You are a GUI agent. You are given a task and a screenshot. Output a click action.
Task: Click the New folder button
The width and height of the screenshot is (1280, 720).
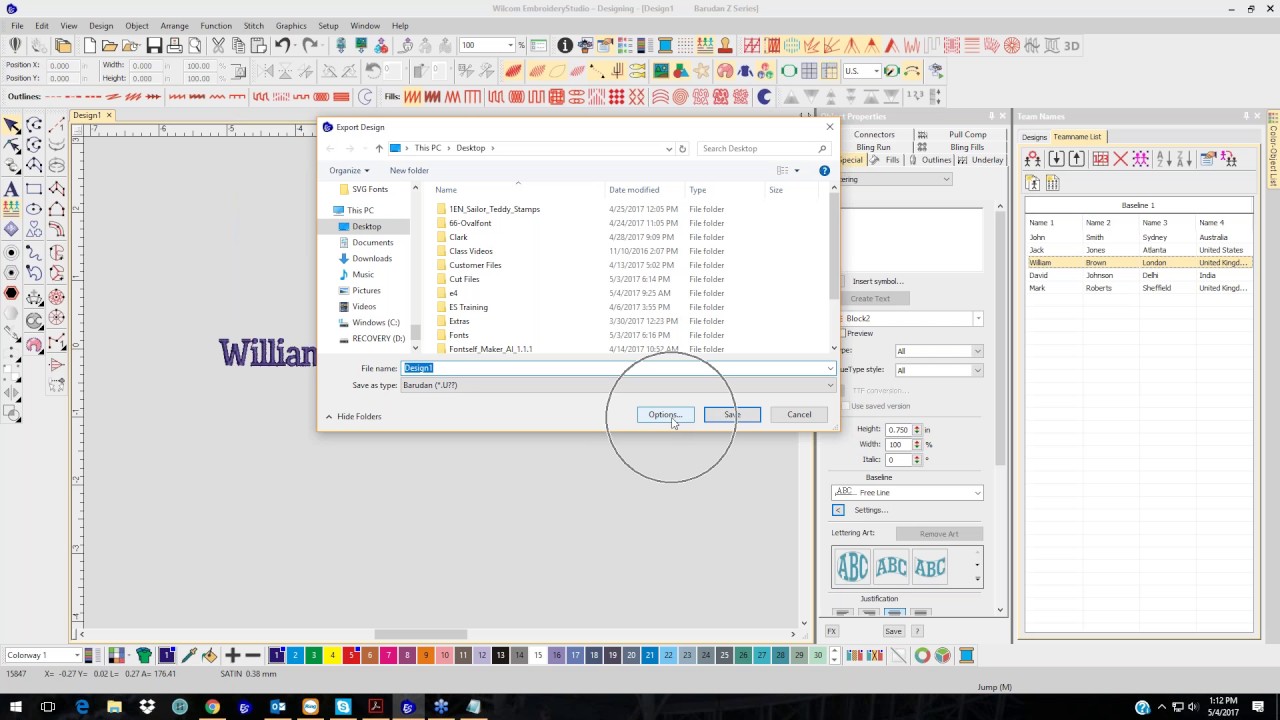[409, 170]
